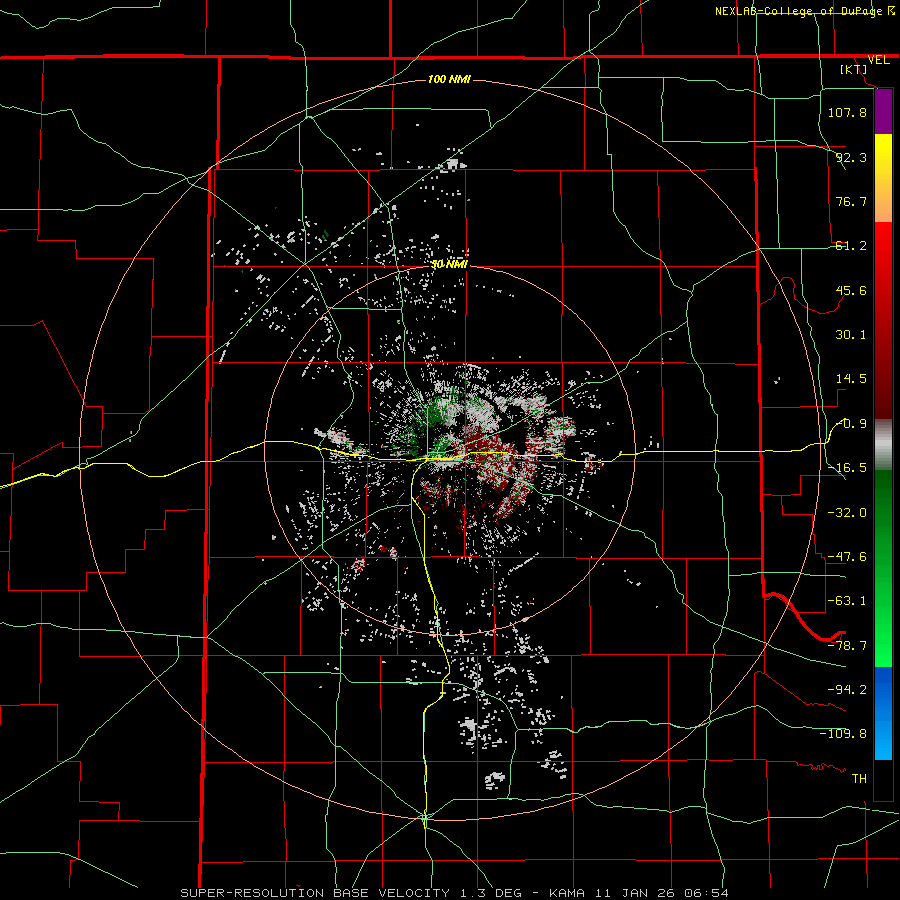Select the 30.1 knot scale value
The image size is (900, 900).
pos(851,335)
